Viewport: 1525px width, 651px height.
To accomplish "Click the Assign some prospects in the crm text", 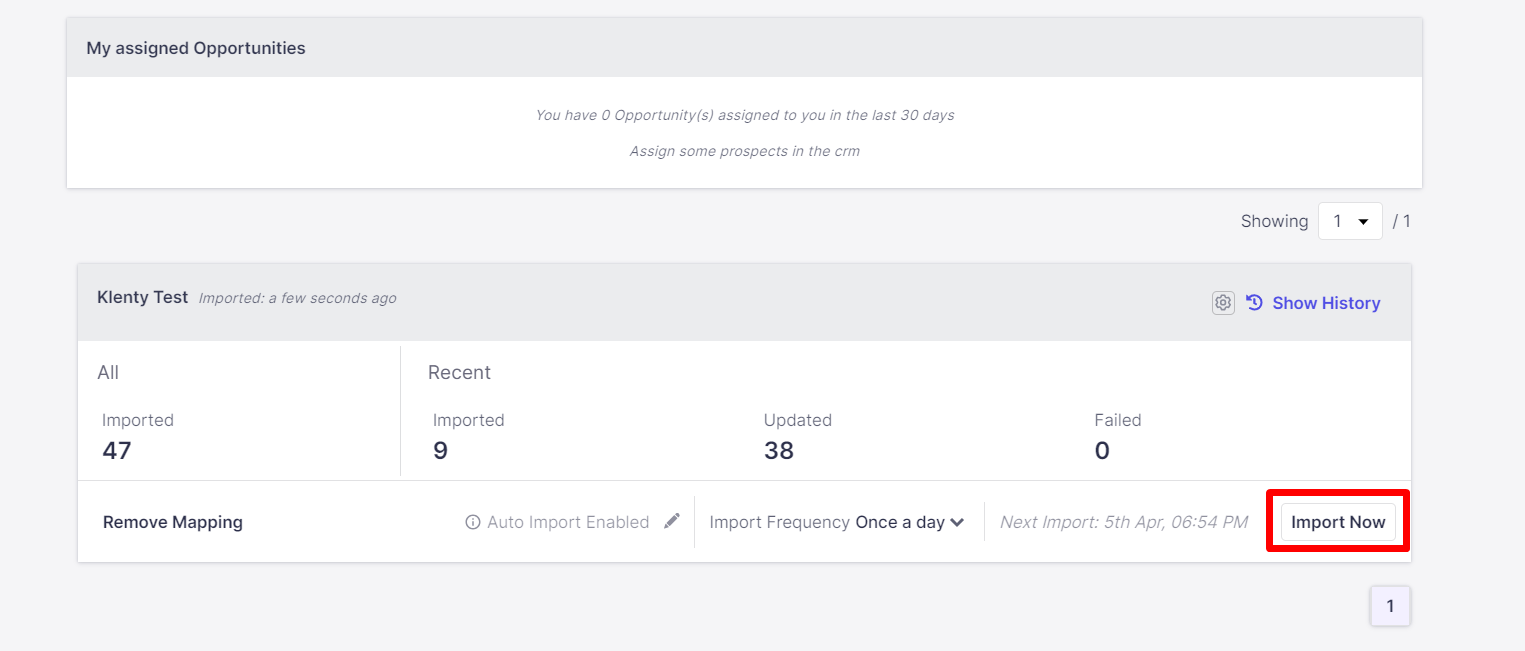I will click(x=744, y=151).
